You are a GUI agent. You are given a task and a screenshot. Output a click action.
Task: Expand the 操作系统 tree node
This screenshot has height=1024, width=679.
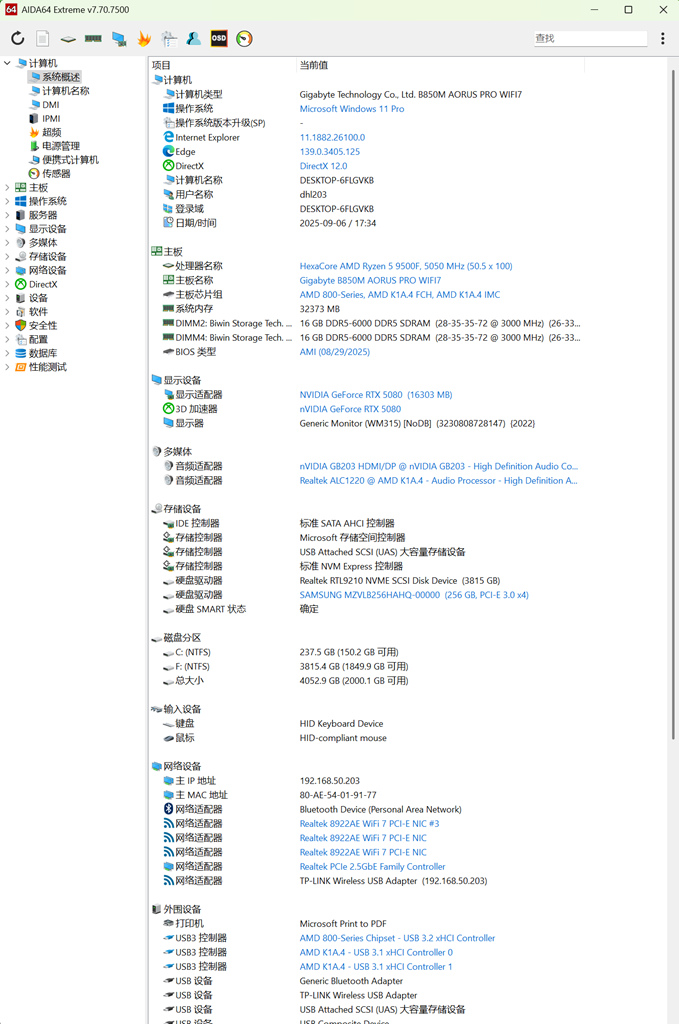7,201
